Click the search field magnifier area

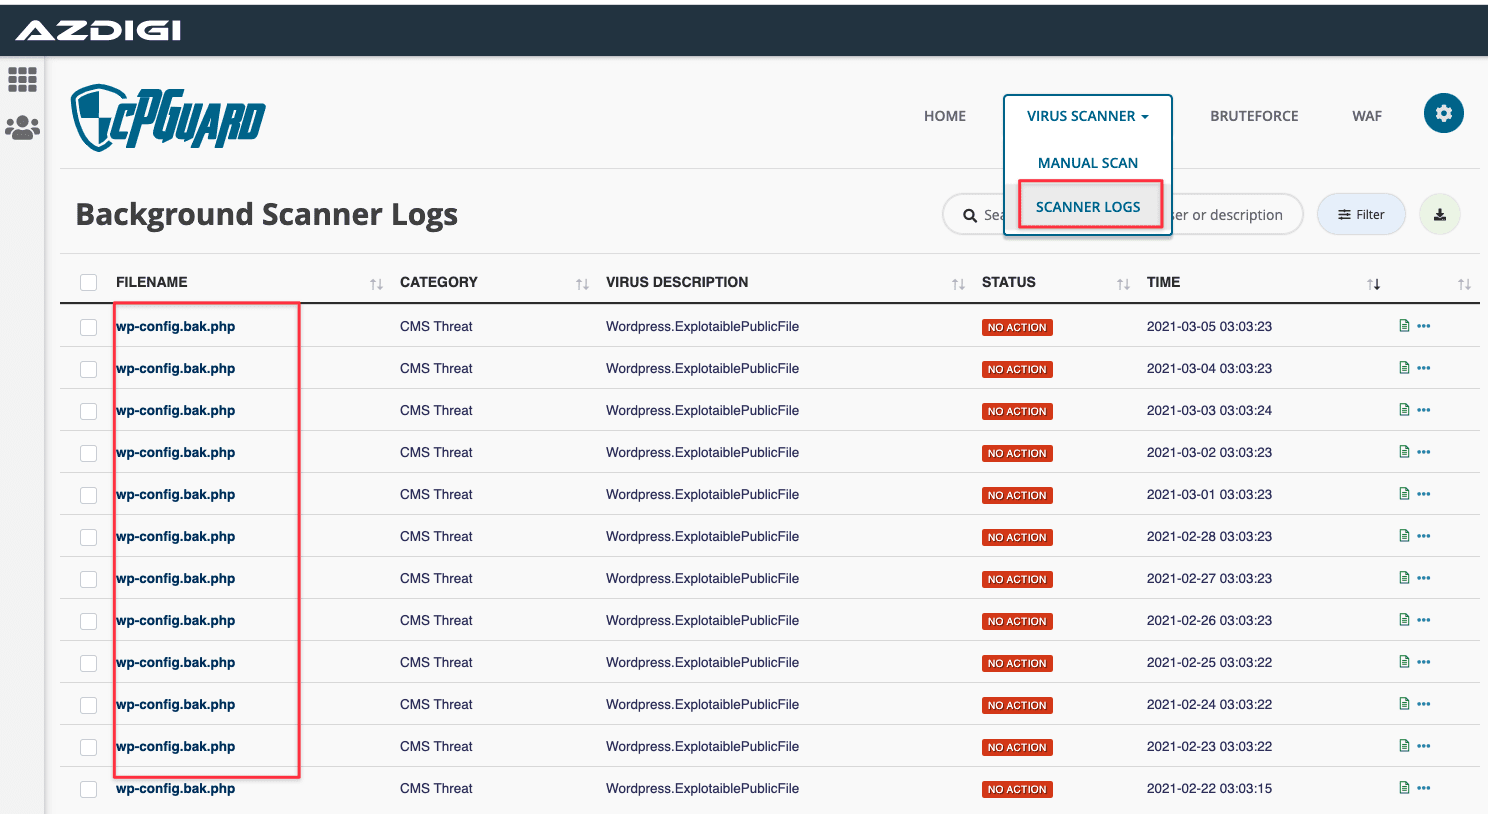[971, 215]
